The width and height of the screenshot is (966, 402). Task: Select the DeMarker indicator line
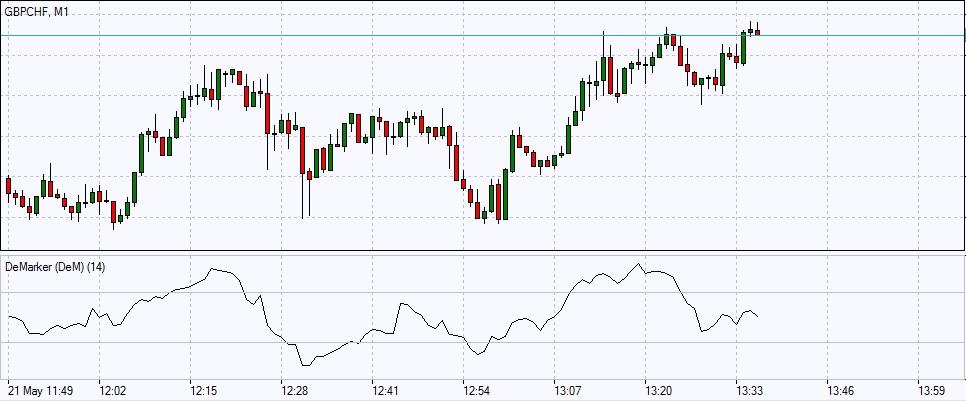pyautogui.click(x=383, y=315)
